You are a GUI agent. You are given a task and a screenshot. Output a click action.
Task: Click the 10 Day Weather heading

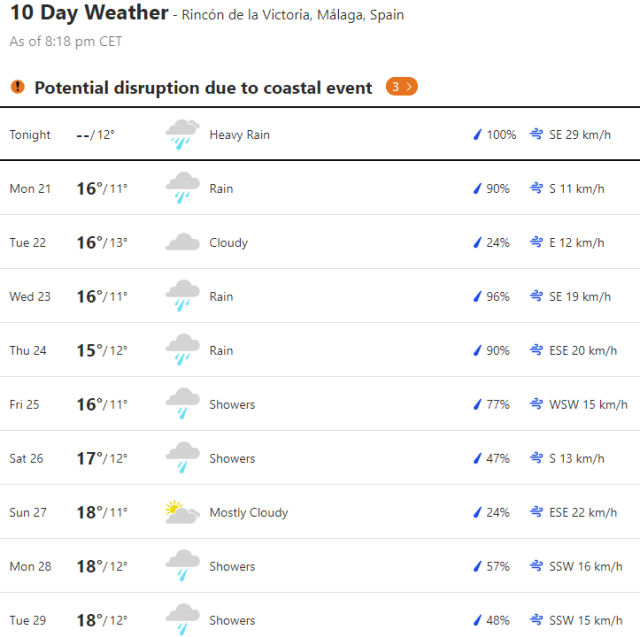(x=89, y=14)
